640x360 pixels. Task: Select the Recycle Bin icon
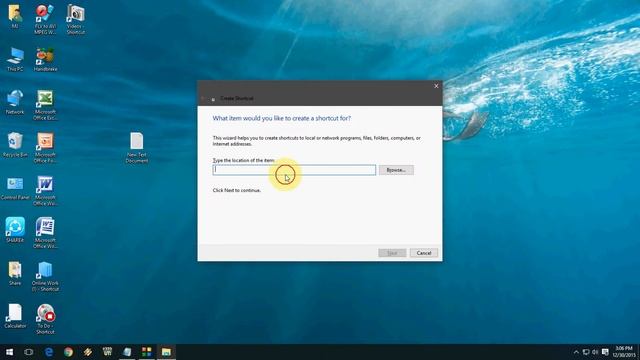click(15, 145)
